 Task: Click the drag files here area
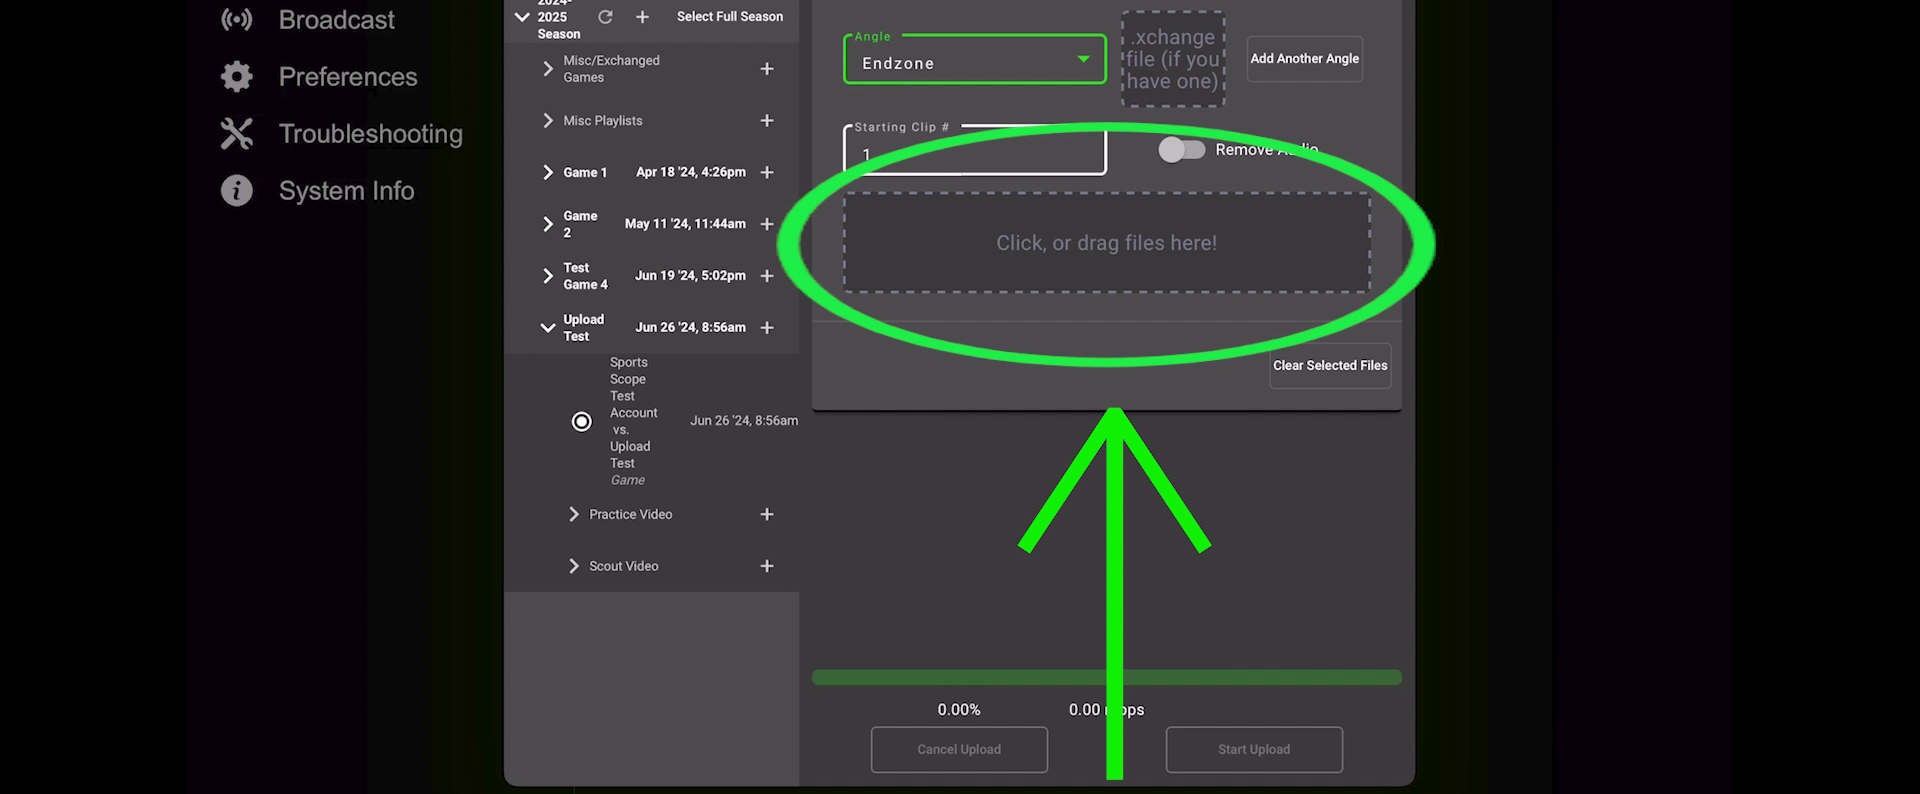coord(1107,243)
